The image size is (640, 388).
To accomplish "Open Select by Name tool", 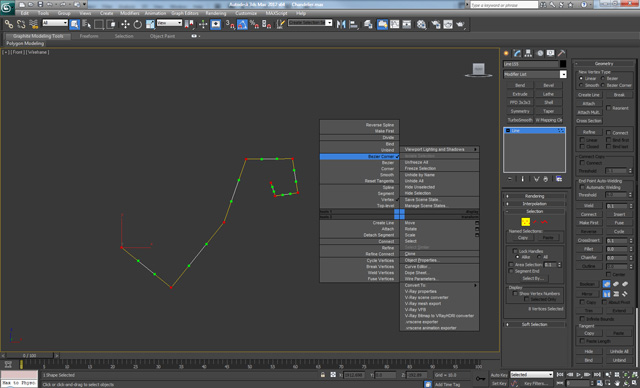I will point(87,24).
